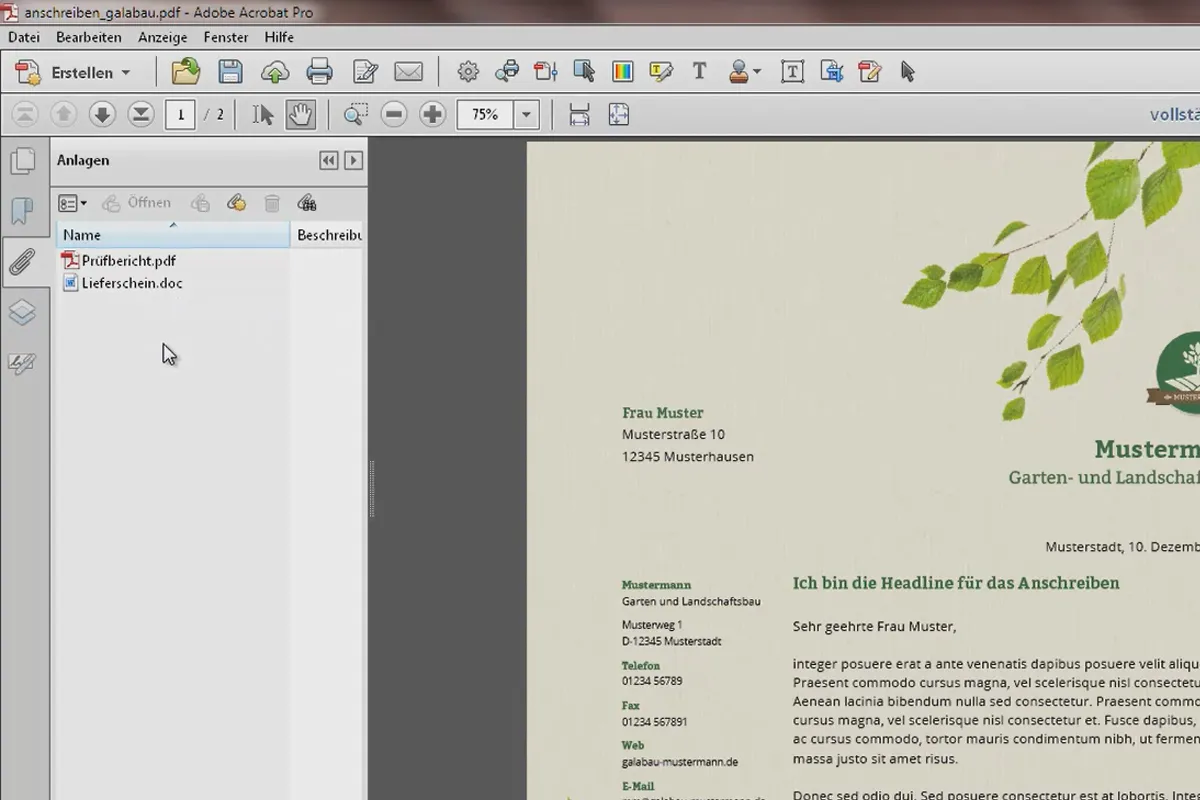Click the envelope Send Email icon

coord(408,72)
